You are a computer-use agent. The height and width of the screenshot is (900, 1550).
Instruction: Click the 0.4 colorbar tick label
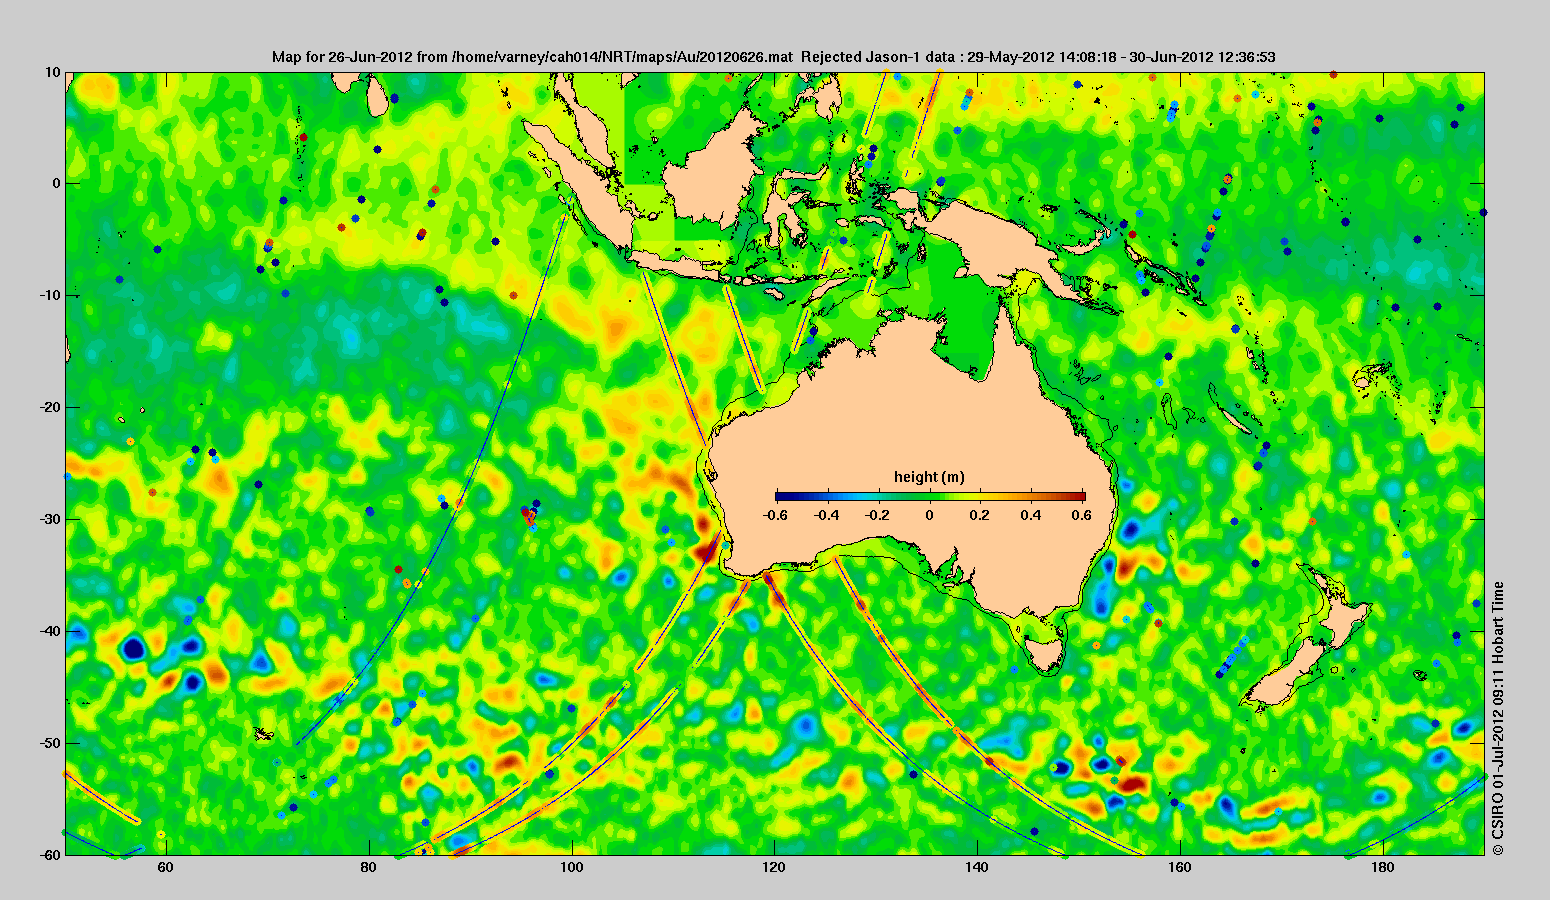(x=1032, y=515)
